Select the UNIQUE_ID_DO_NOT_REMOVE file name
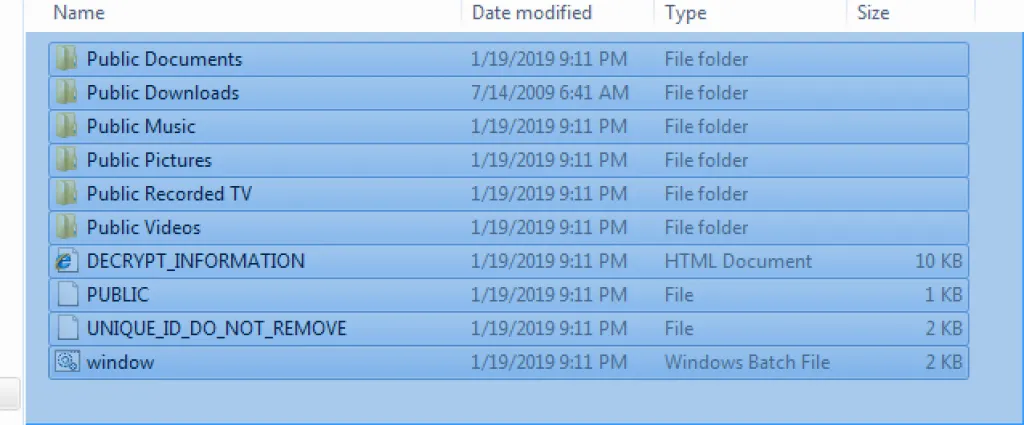This screenshot has width=1024, height=425. 217,329
